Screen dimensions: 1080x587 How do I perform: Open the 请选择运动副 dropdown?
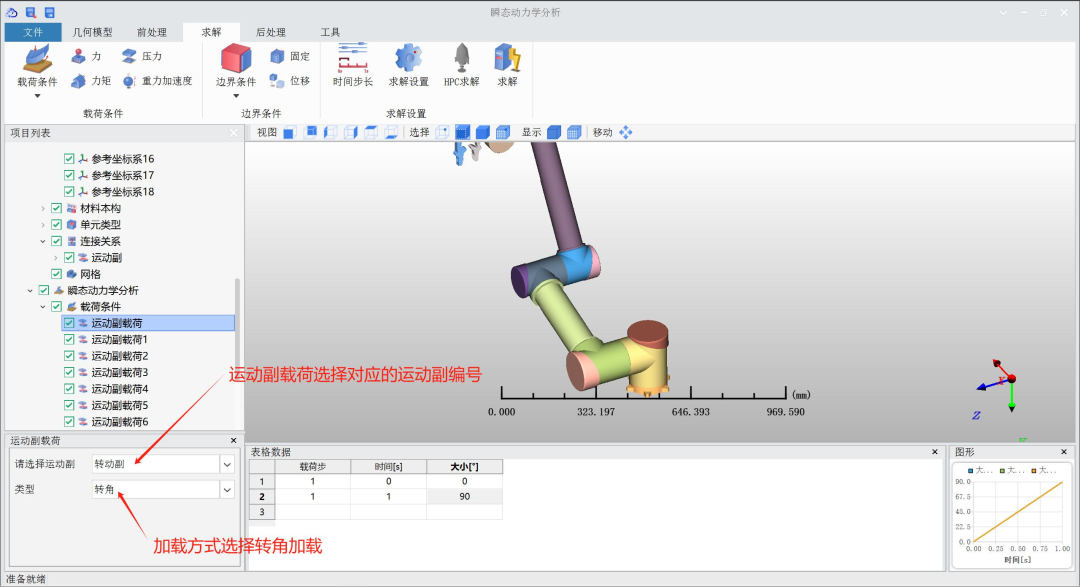tap(227, 464)
